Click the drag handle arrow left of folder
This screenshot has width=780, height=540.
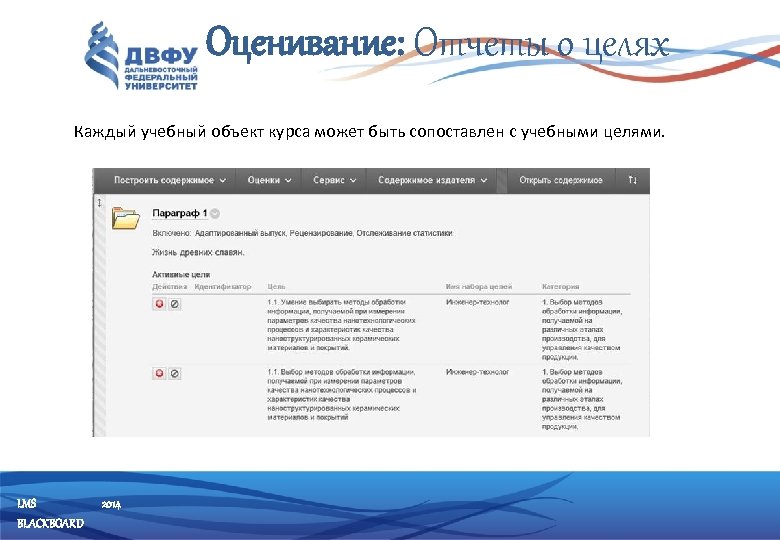(99, 203)
